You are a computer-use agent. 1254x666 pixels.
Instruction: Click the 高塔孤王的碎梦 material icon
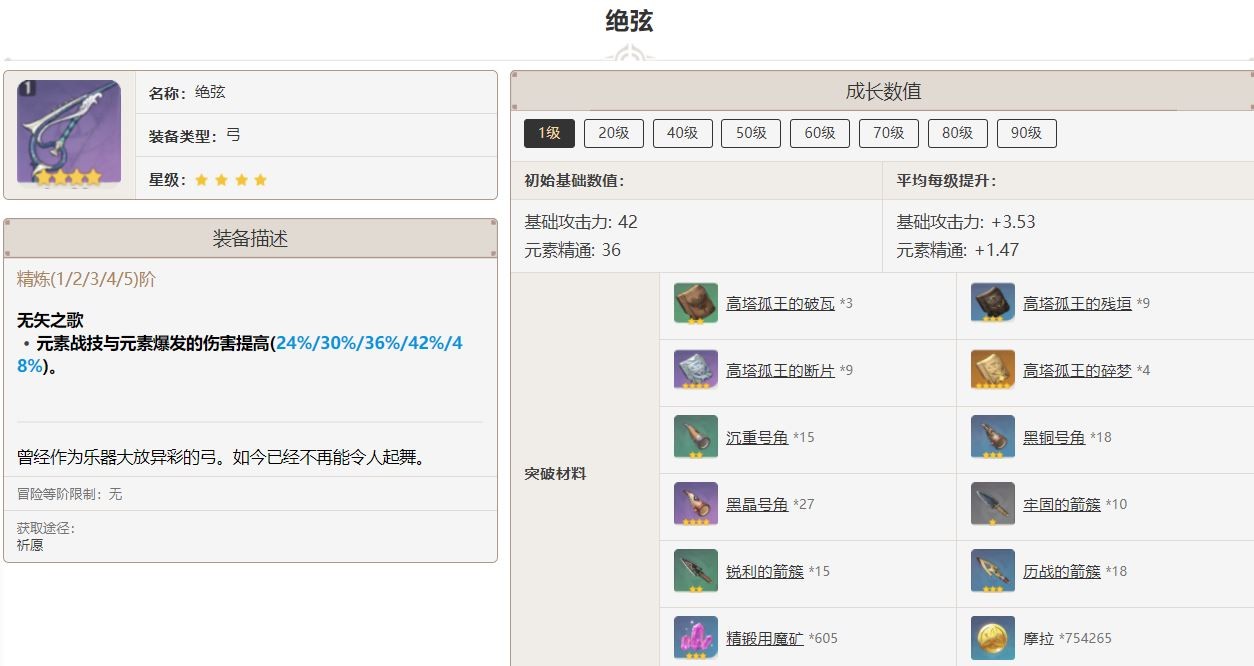(993, 370)
